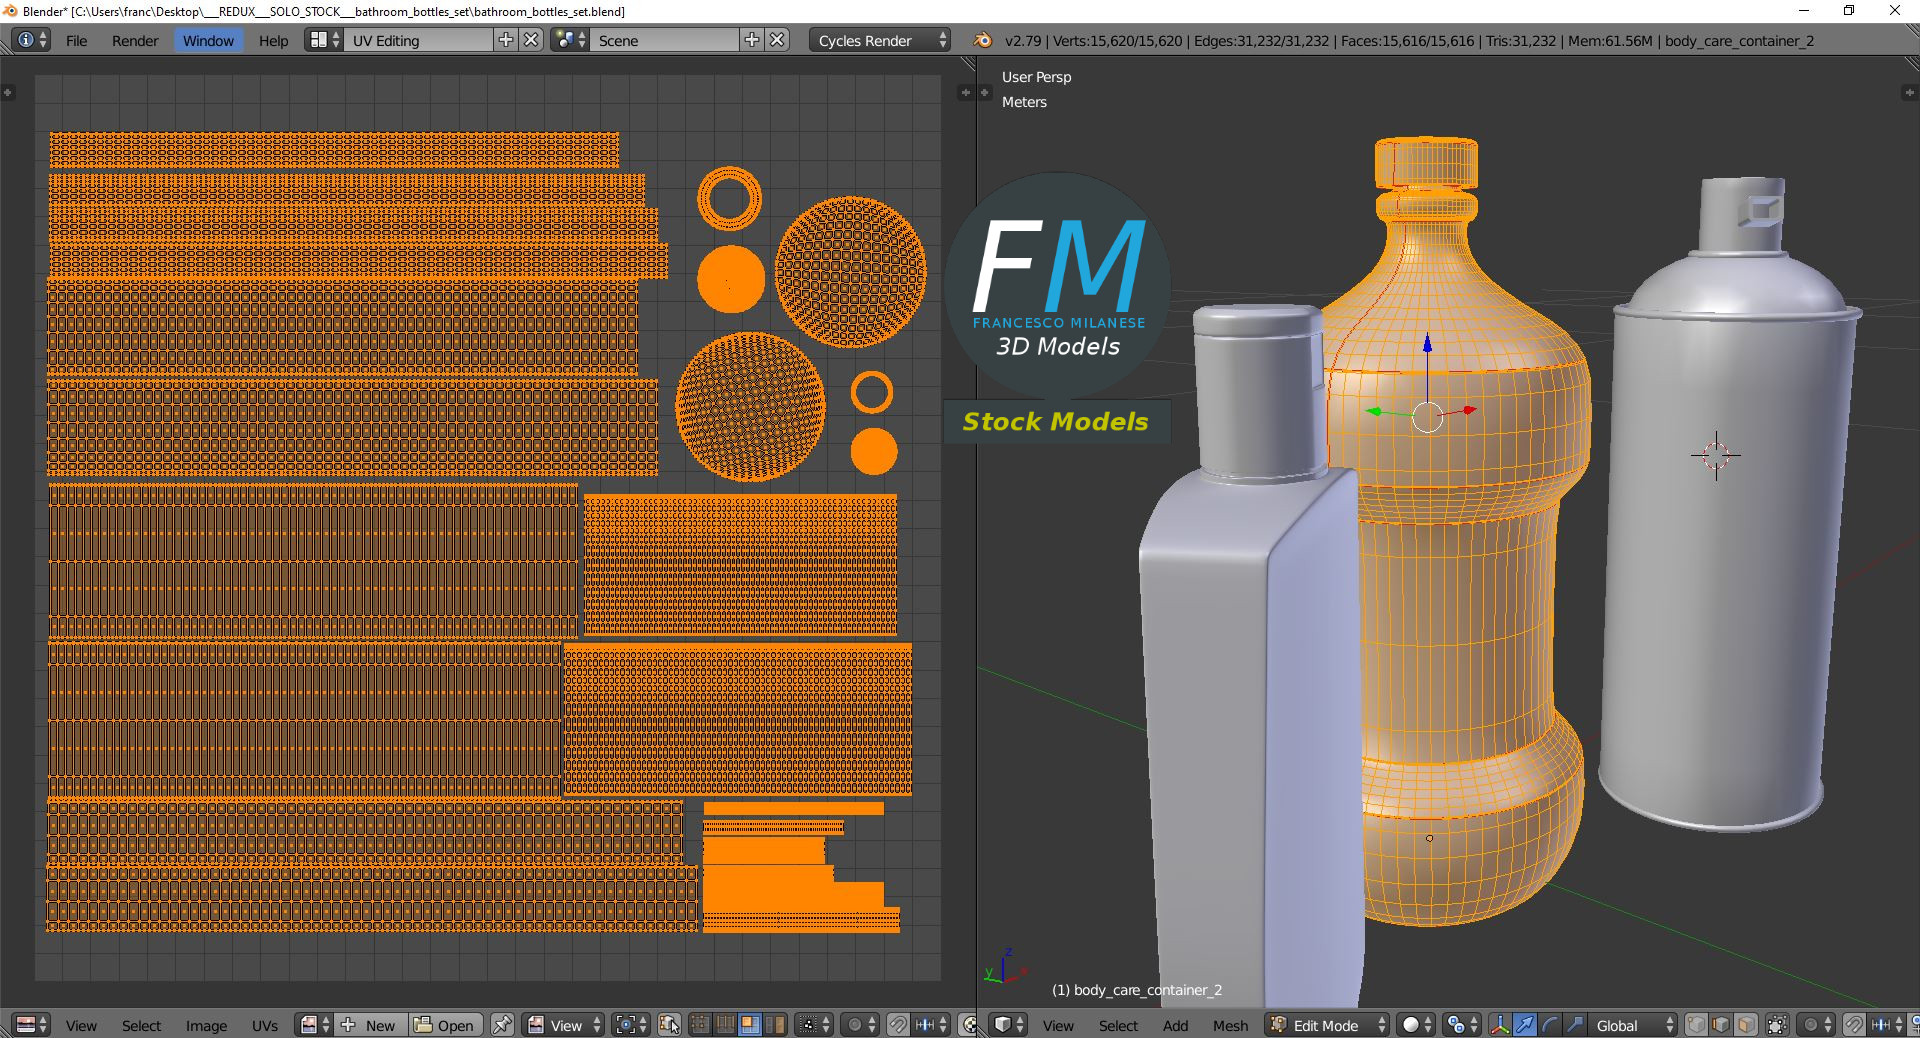Toggle the 3D manipulator widget
The image size is (1920, 1038).
(1500, 1025)
